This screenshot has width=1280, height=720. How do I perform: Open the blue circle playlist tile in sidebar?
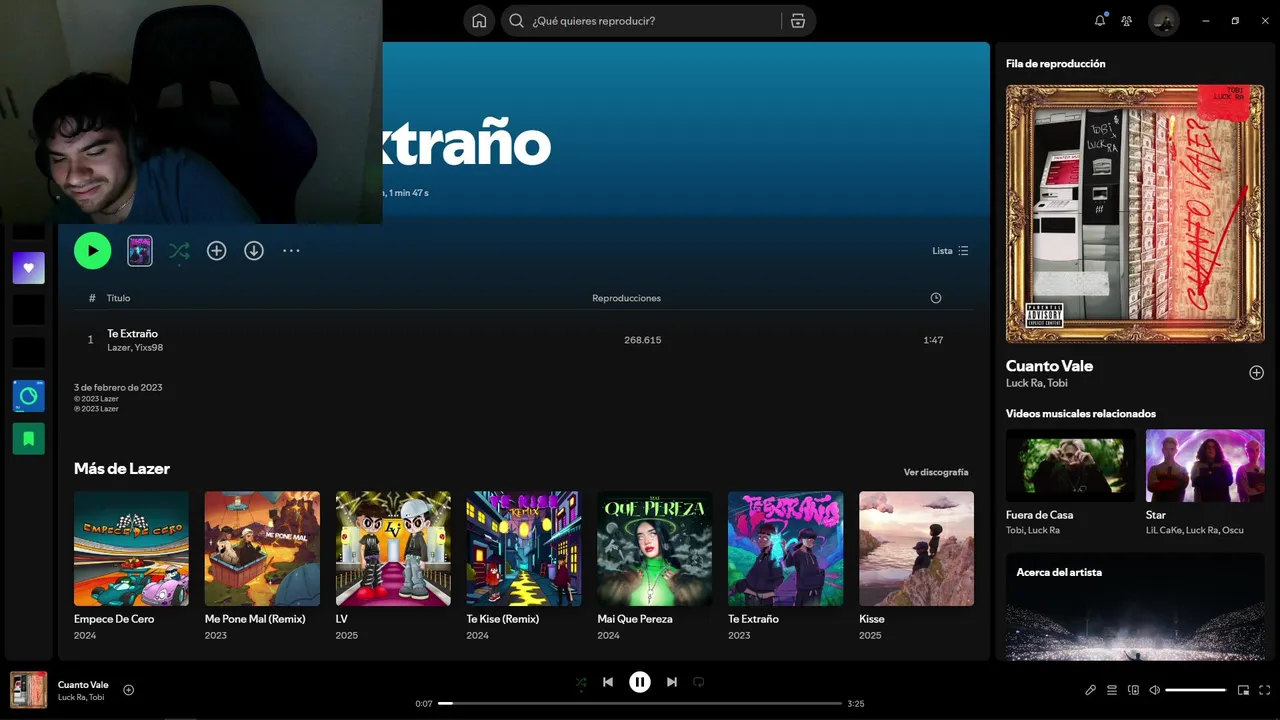click(x=29, y=396)
